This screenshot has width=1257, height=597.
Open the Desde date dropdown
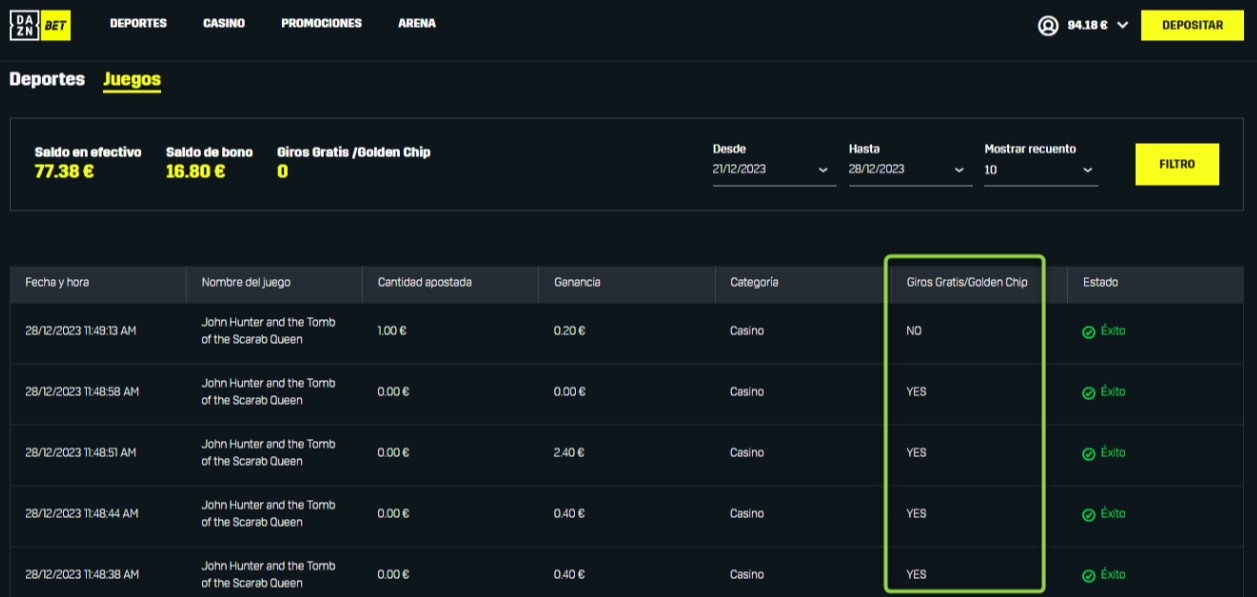(x=774, y=170)
